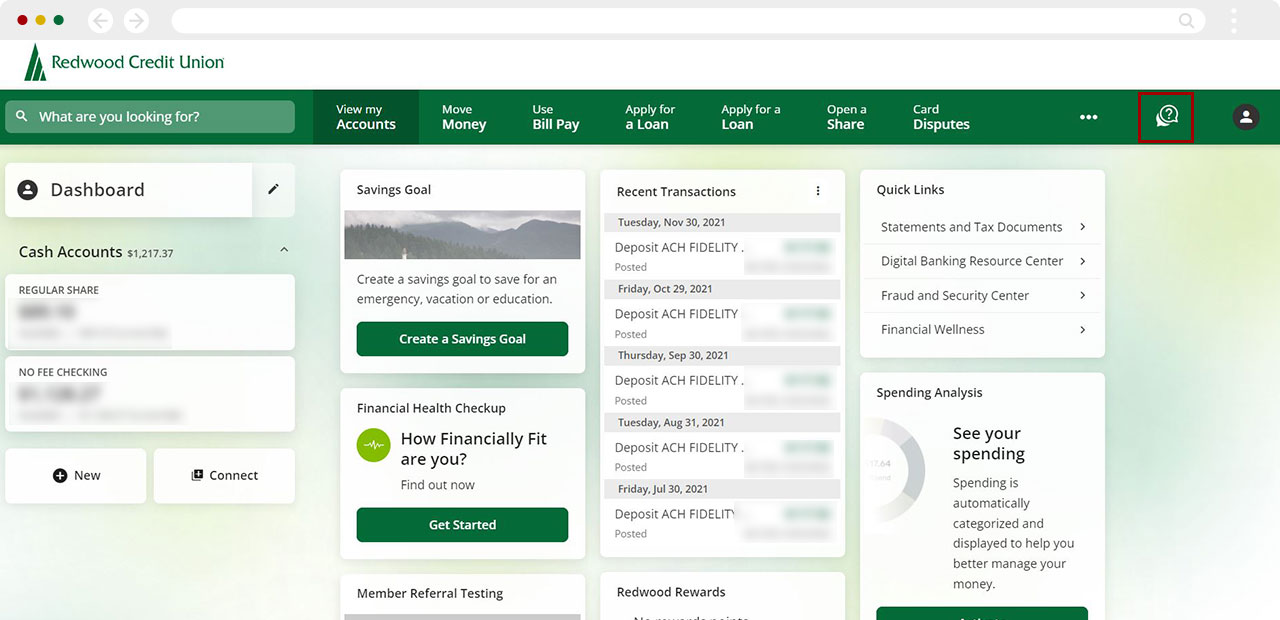The image size is (1280, 620).
Task: Click the browser address bar
Action: coord(688,20)
